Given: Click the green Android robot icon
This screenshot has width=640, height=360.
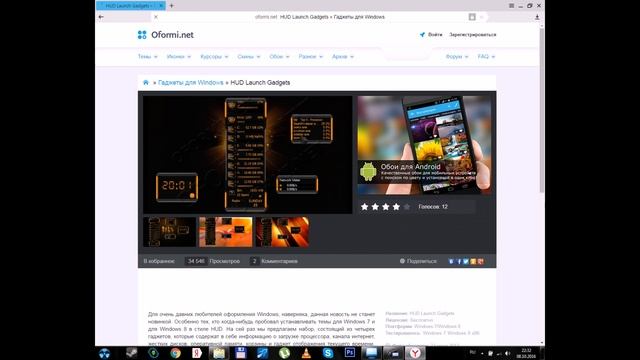Looking at the screenshot, I should (368, 171).
